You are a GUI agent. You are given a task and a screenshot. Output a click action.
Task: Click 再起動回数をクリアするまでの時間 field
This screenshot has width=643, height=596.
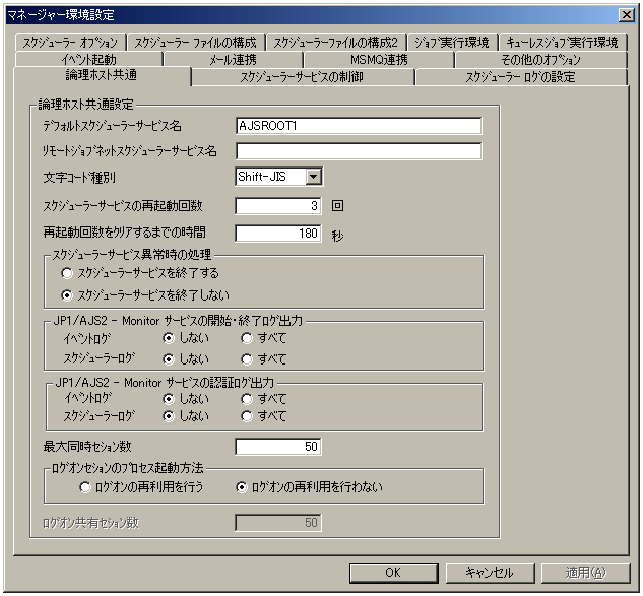(278, 233)
